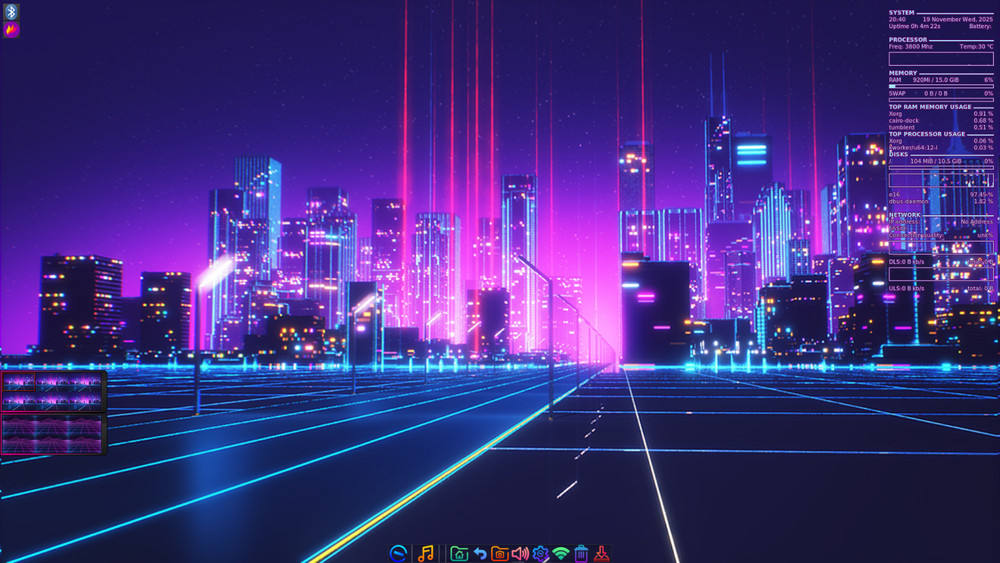Screen dimensions: 1000x563
Task: Click the processor usage graph box
Action: [941, 59]
